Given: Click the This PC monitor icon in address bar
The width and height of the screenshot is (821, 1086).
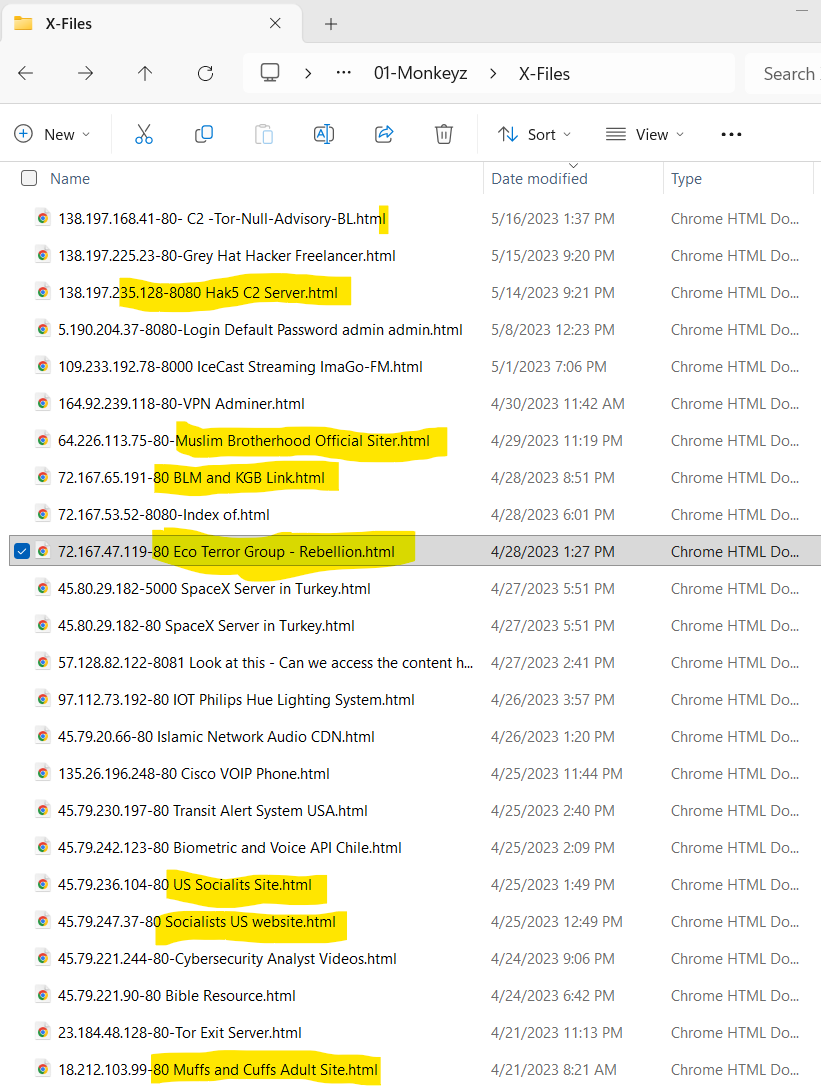Looking at the screenshot, I should (270, 73).
